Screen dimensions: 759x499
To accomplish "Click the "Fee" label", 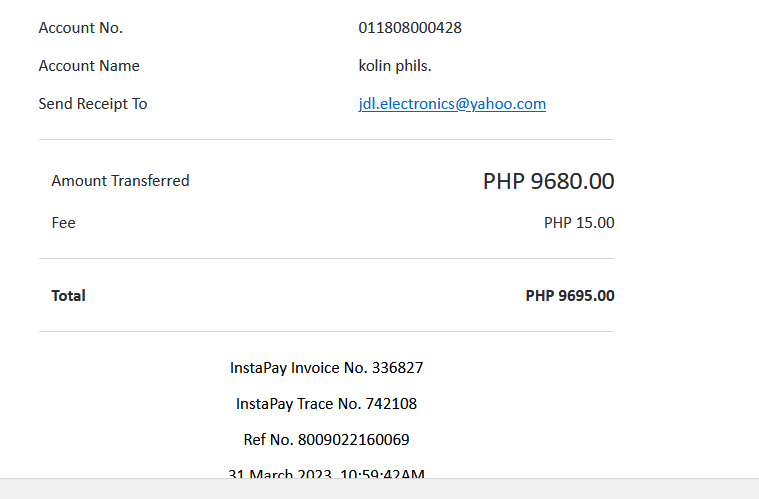I will pos(63,223).
